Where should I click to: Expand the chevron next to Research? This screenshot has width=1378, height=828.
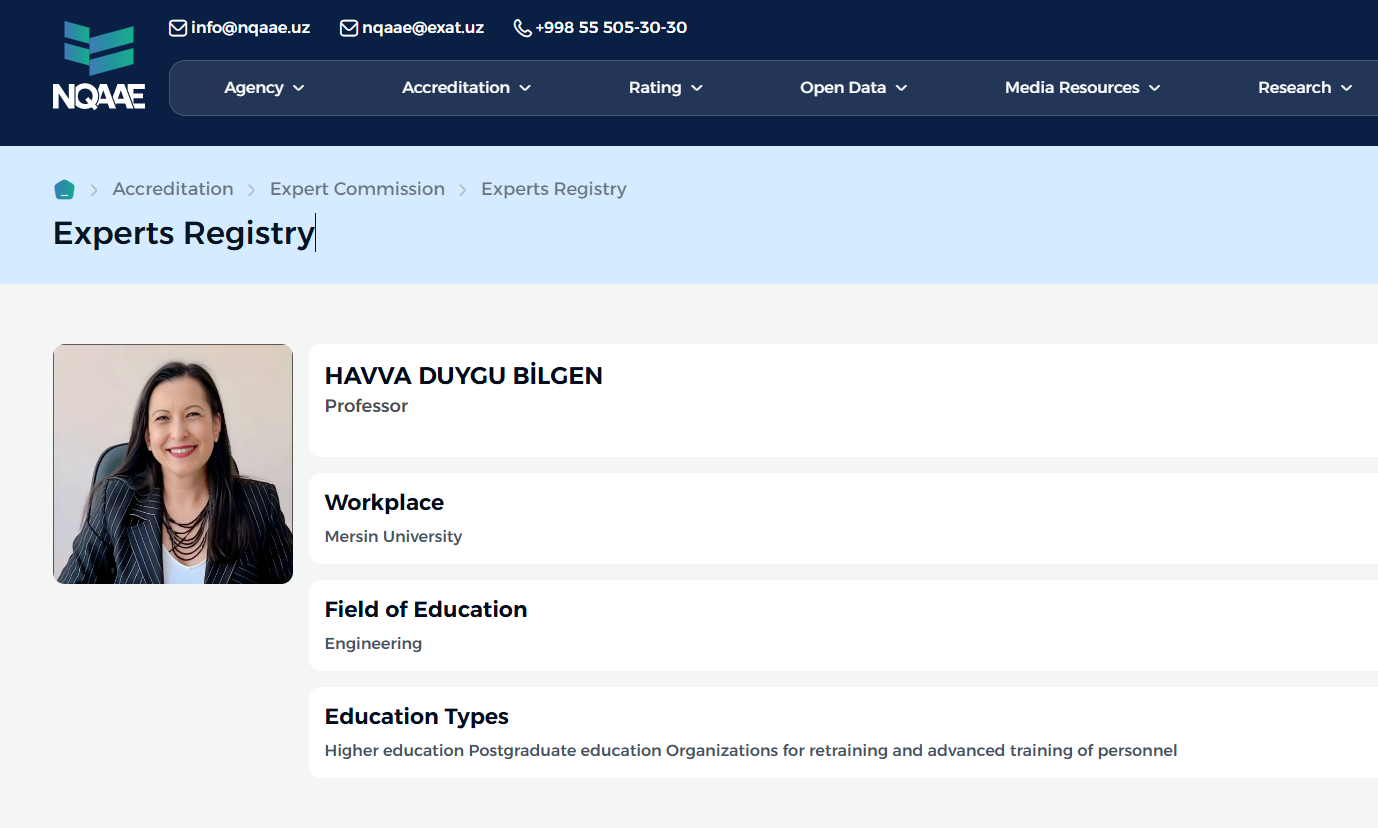pyautogui.click(x=1346, y=88)
